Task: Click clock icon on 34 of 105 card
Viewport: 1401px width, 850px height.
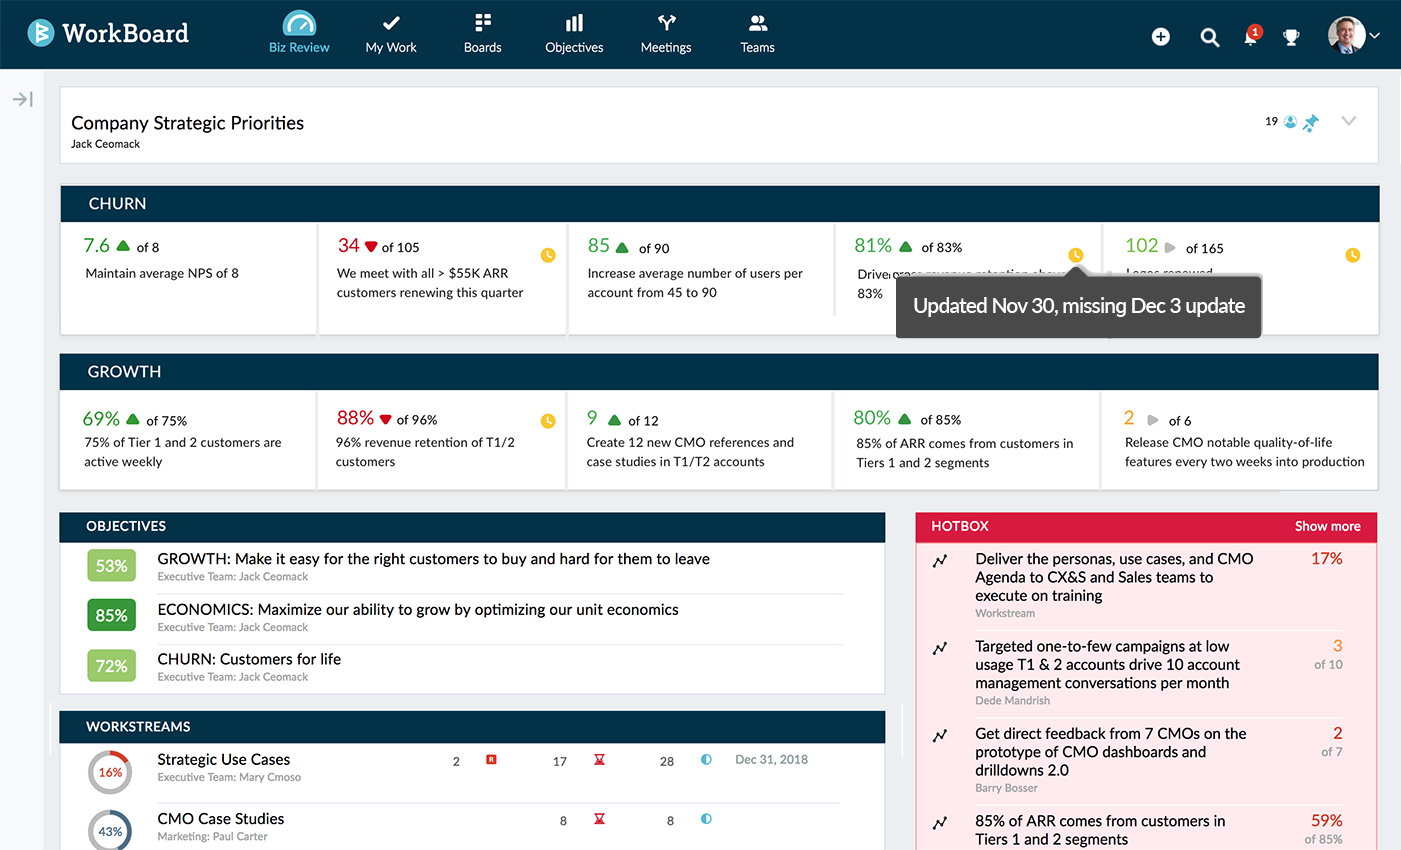Action: click(548, 255)
